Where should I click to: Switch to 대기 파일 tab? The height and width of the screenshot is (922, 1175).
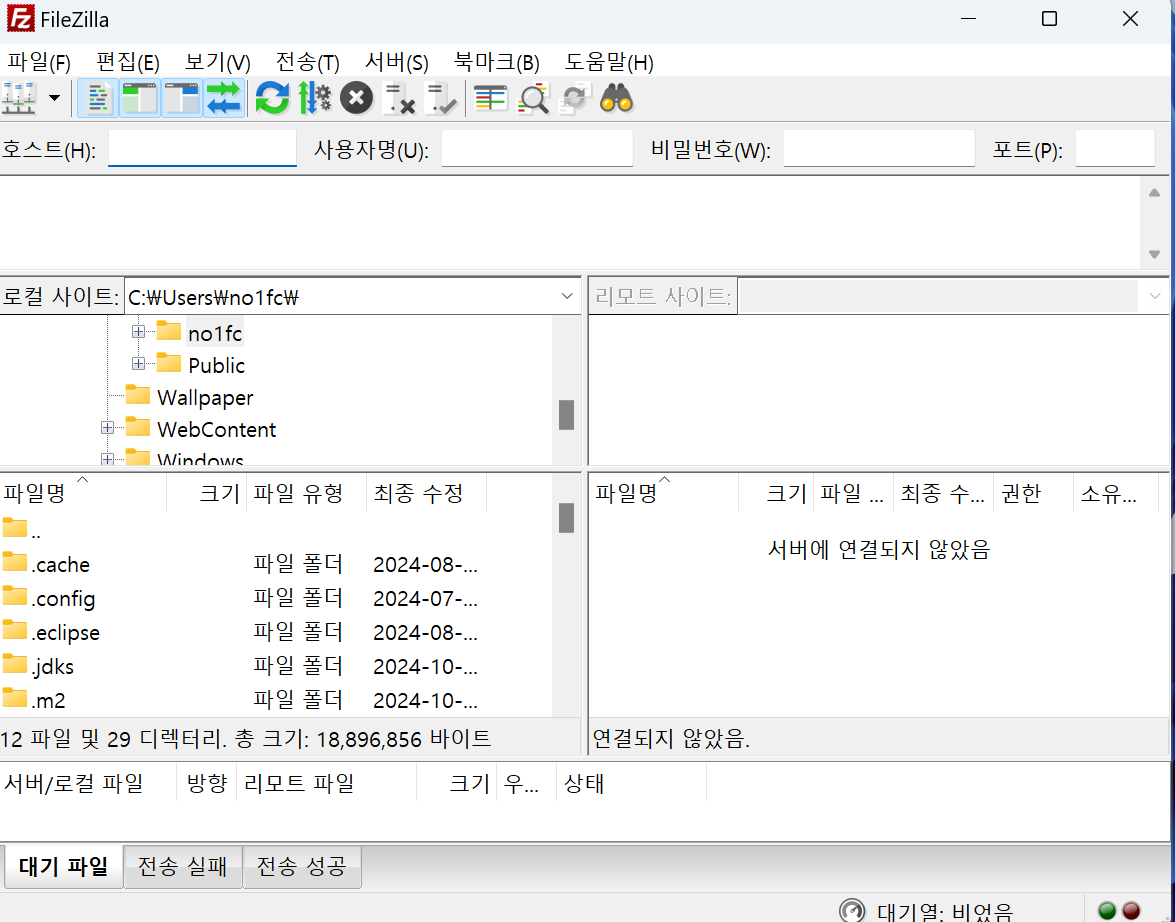tap(64, 867)
